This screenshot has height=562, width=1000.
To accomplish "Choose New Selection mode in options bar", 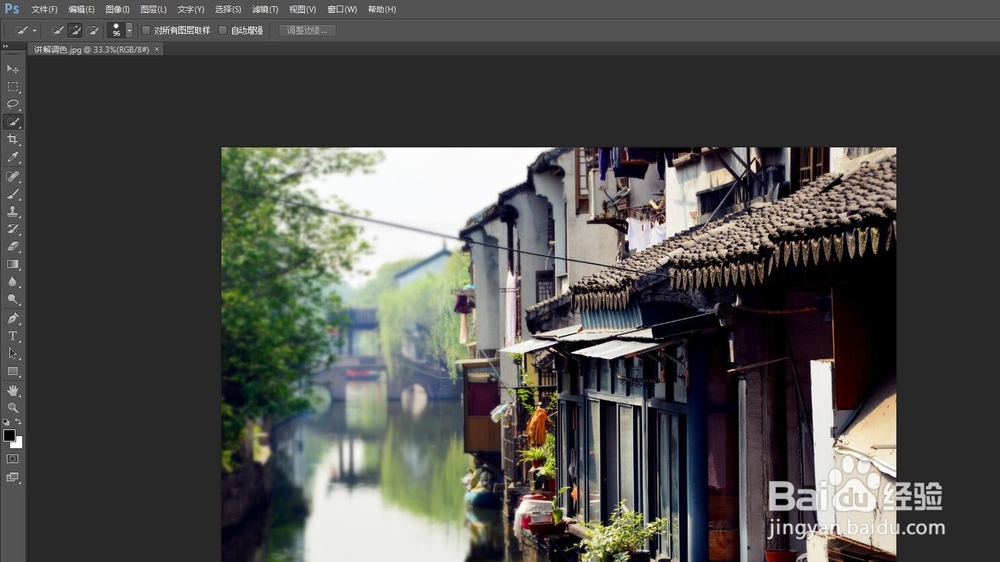I will (x=57, y=30).
